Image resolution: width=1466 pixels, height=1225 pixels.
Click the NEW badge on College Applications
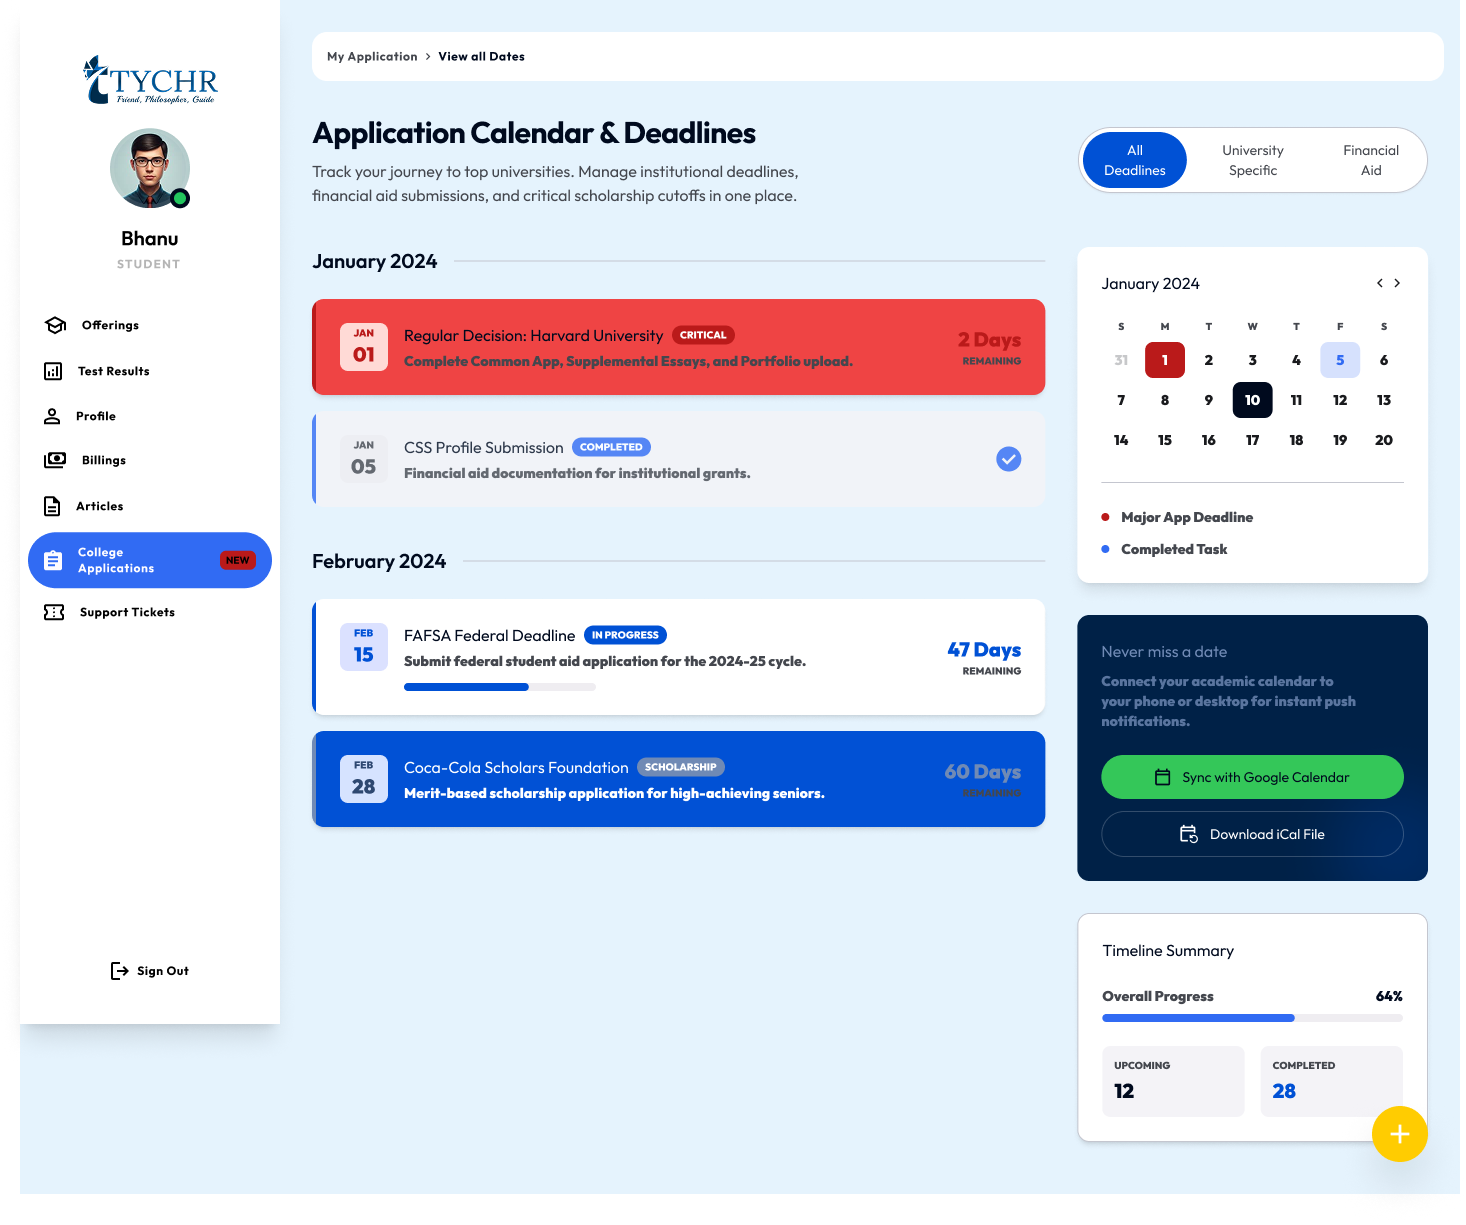point(238,560)
